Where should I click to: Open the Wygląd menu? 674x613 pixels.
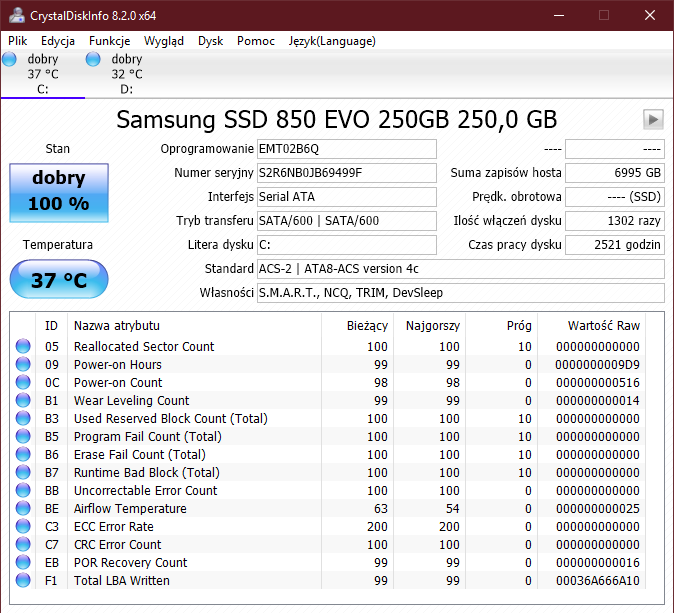click(164, 41)
